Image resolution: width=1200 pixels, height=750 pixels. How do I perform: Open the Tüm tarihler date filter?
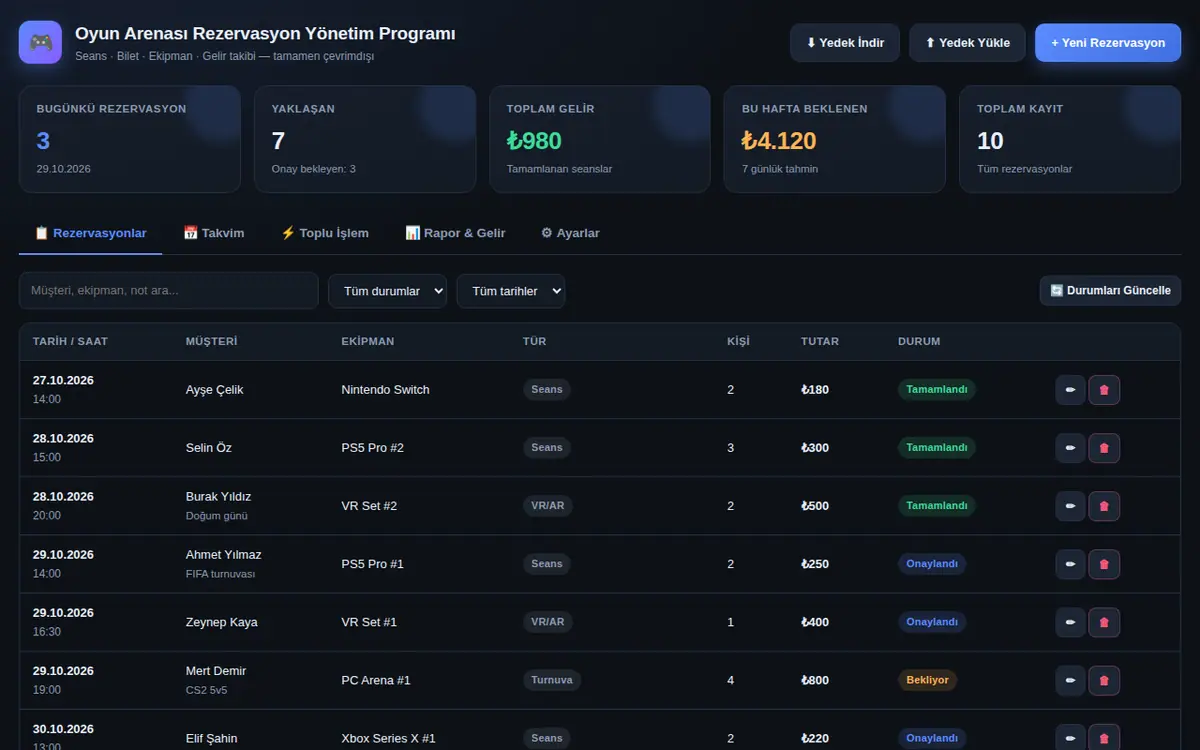pyautogui.click(x=511, y=291)
